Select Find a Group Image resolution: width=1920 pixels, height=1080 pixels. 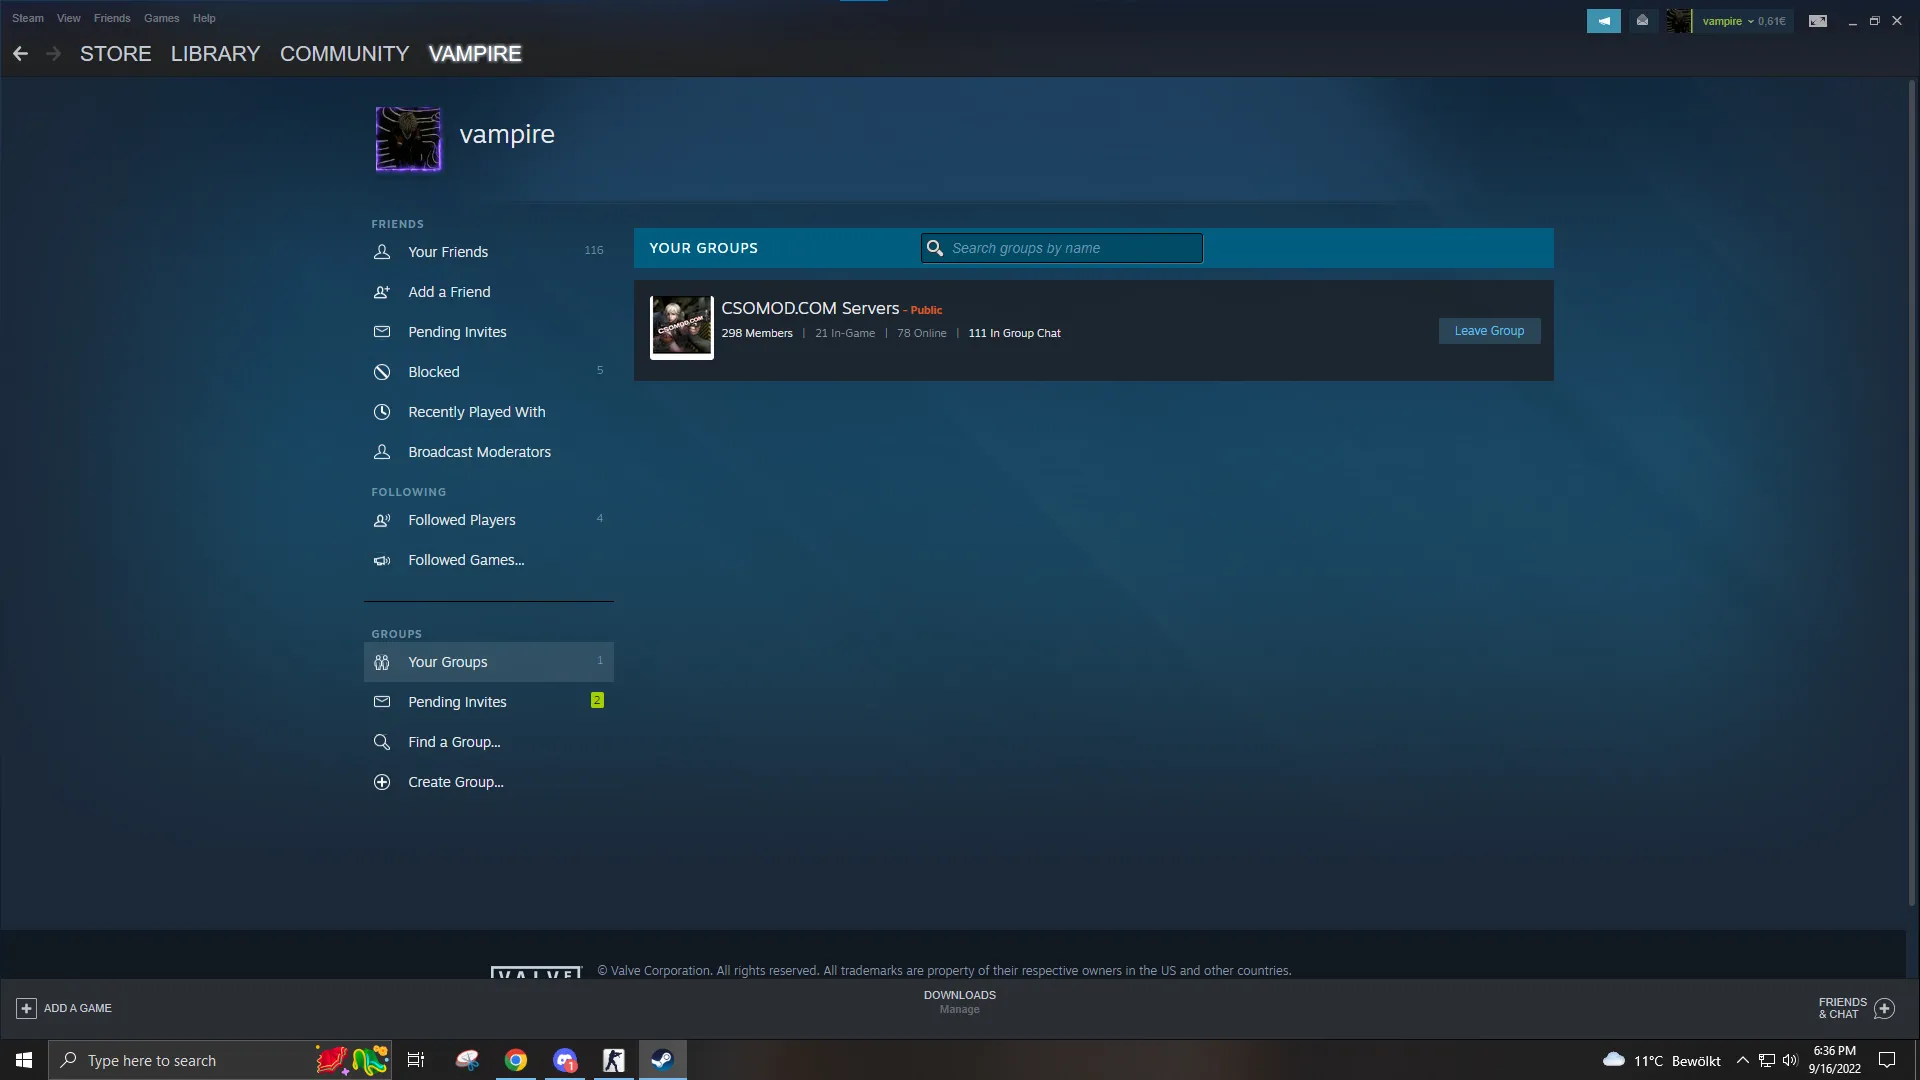pyautogui.click(x=489, y=742)
